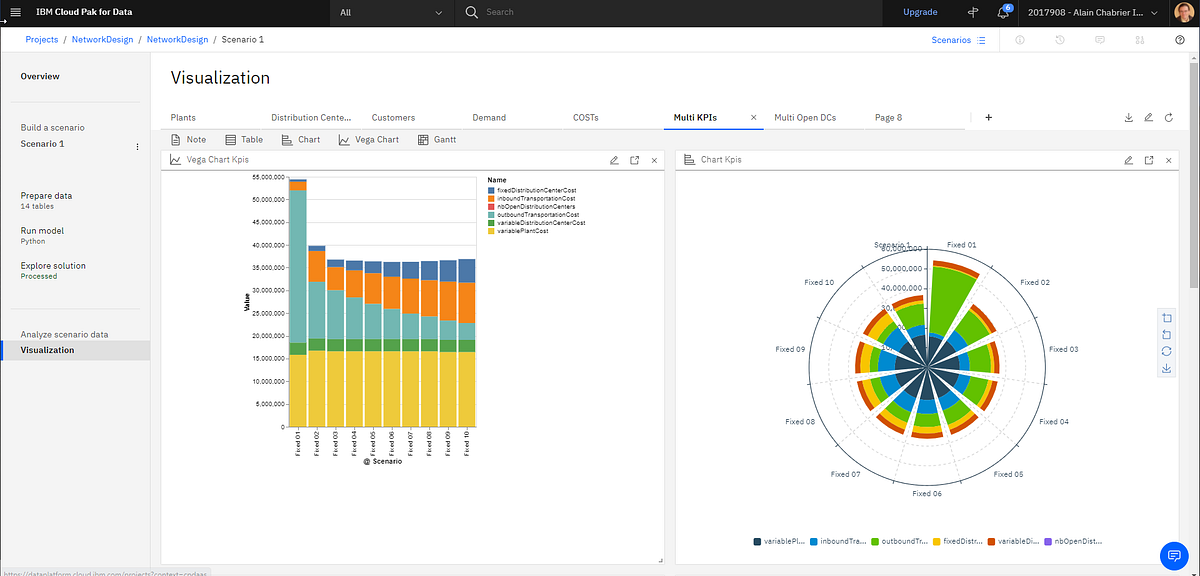Open the signpost tour icon in header

tap(973, 12)
